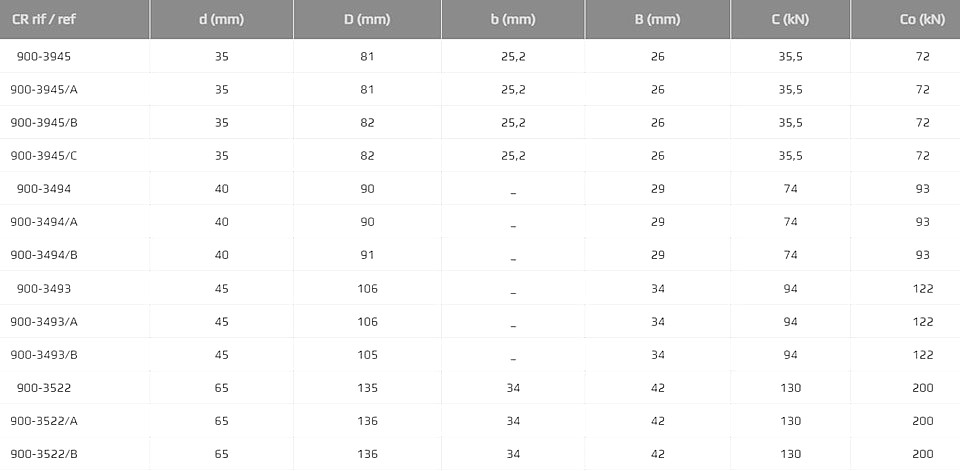Select reference 900-3945 in first row
Image resolution: width=960 pixels, height=471 pixels.
[x=44, y=56]
